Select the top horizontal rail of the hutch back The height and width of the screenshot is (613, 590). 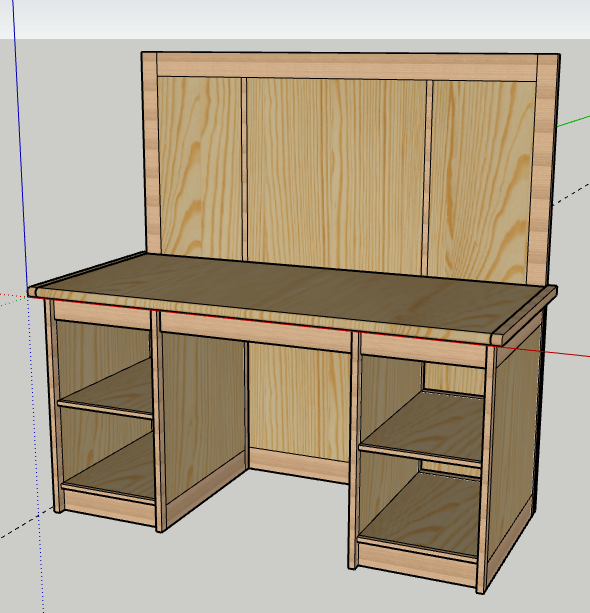tap(347, 67)
